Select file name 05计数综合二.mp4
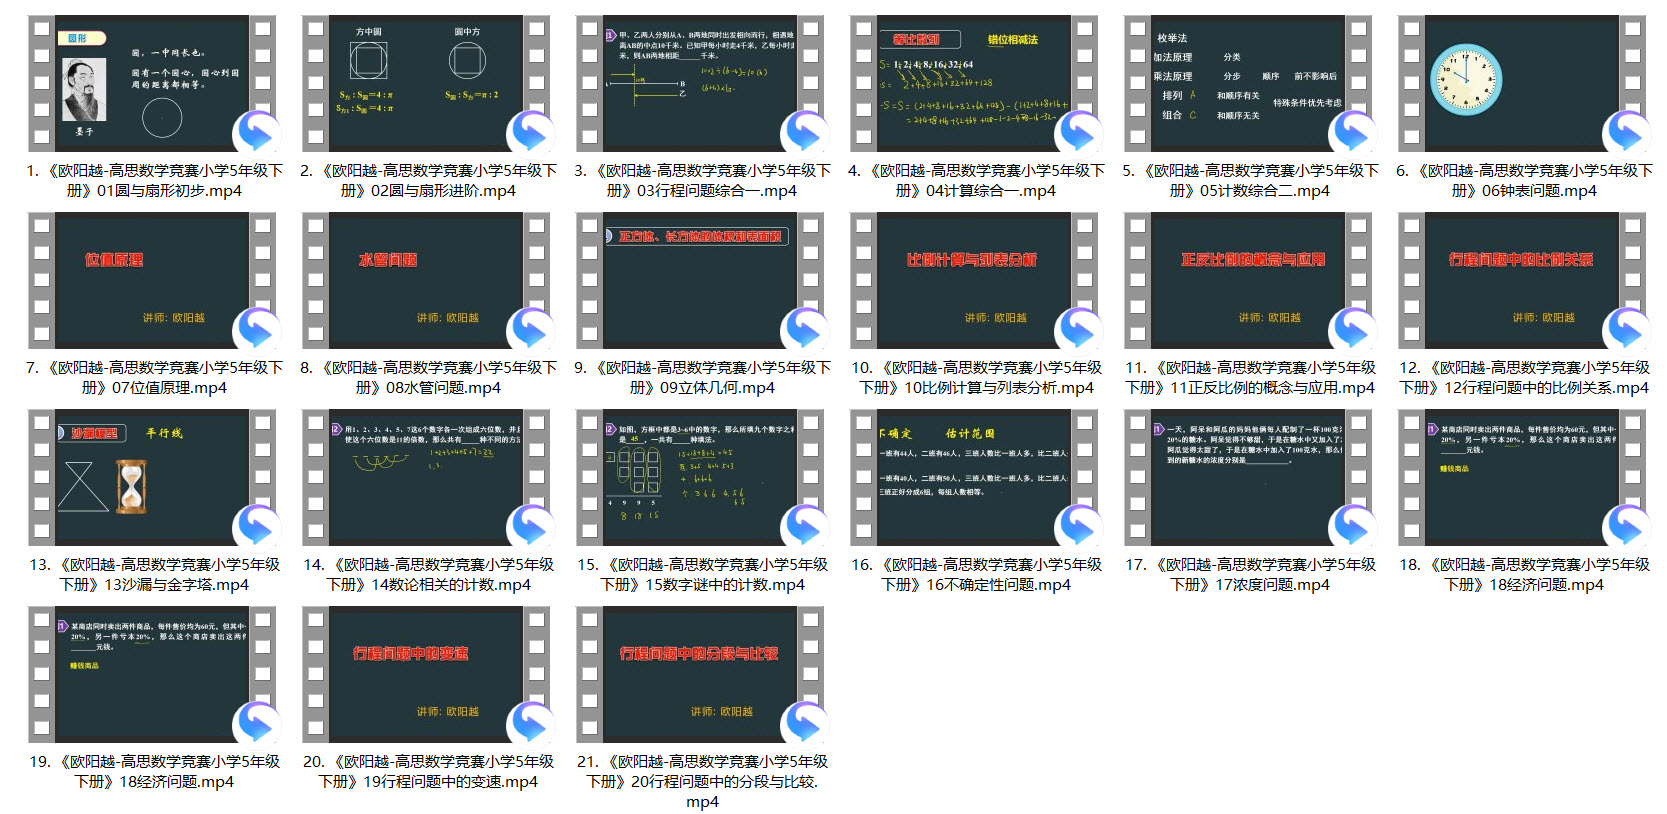1667x814 pixels. pyautogui.click(x=1250, y=181)
